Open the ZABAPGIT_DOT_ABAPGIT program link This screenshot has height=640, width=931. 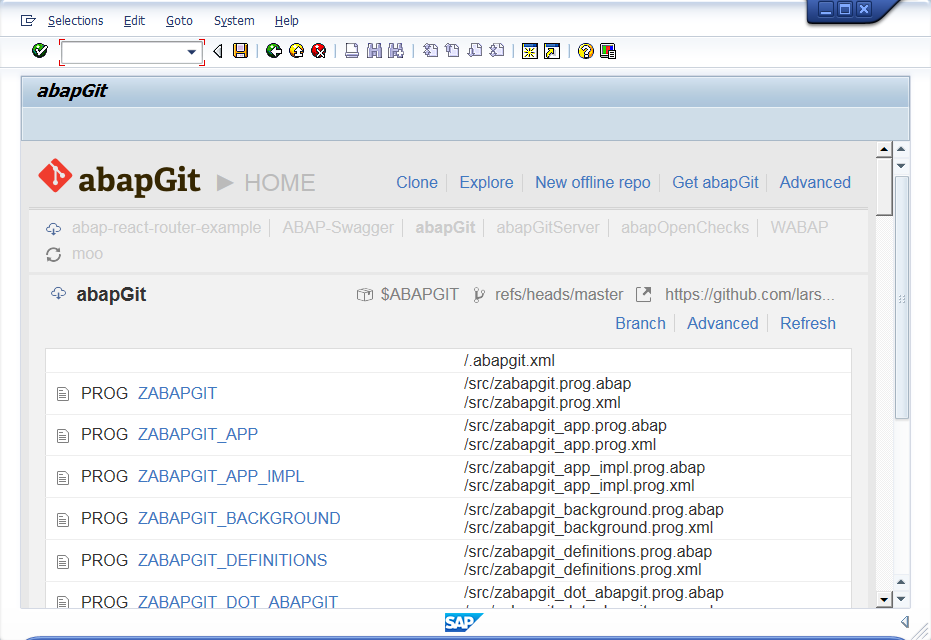tap(238, 601)
